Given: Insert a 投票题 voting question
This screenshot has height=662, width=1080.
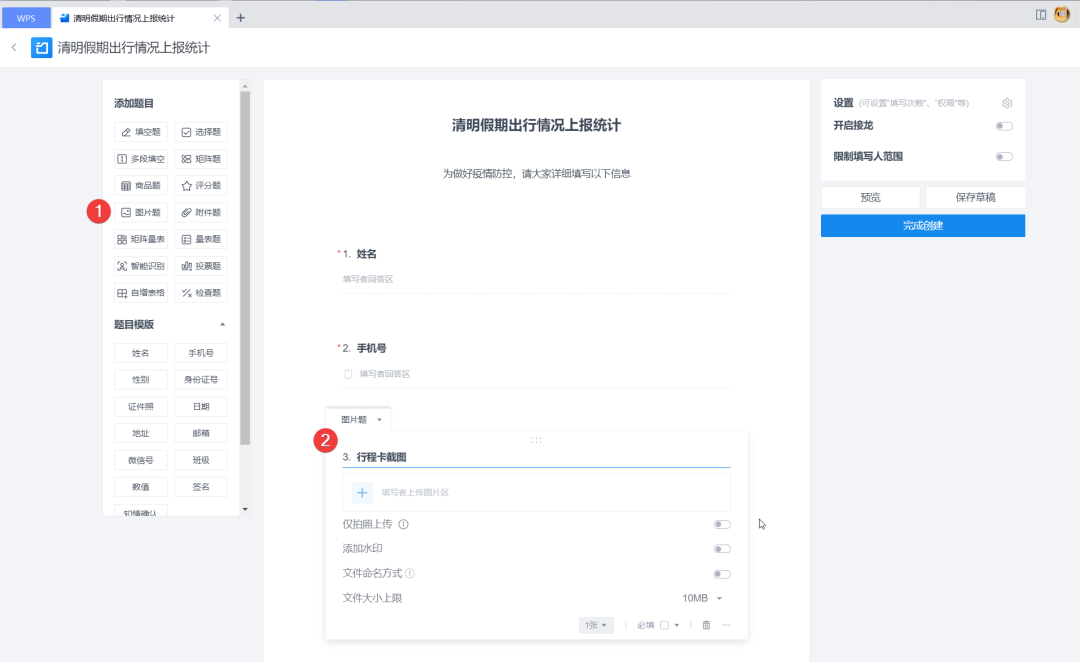Looking at the screenshot, I should [x=202, y=265].
